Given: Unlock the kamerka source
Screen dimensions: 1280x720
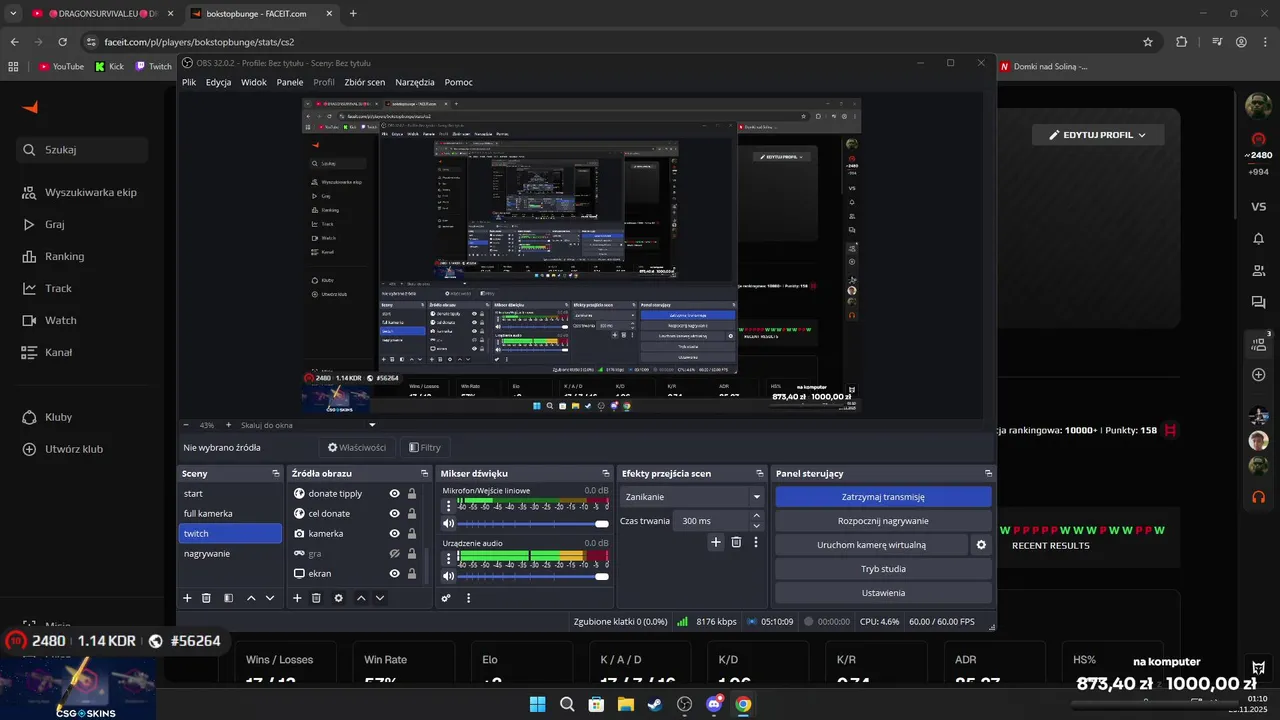Looking at the screenshot, I should point(412,534).
